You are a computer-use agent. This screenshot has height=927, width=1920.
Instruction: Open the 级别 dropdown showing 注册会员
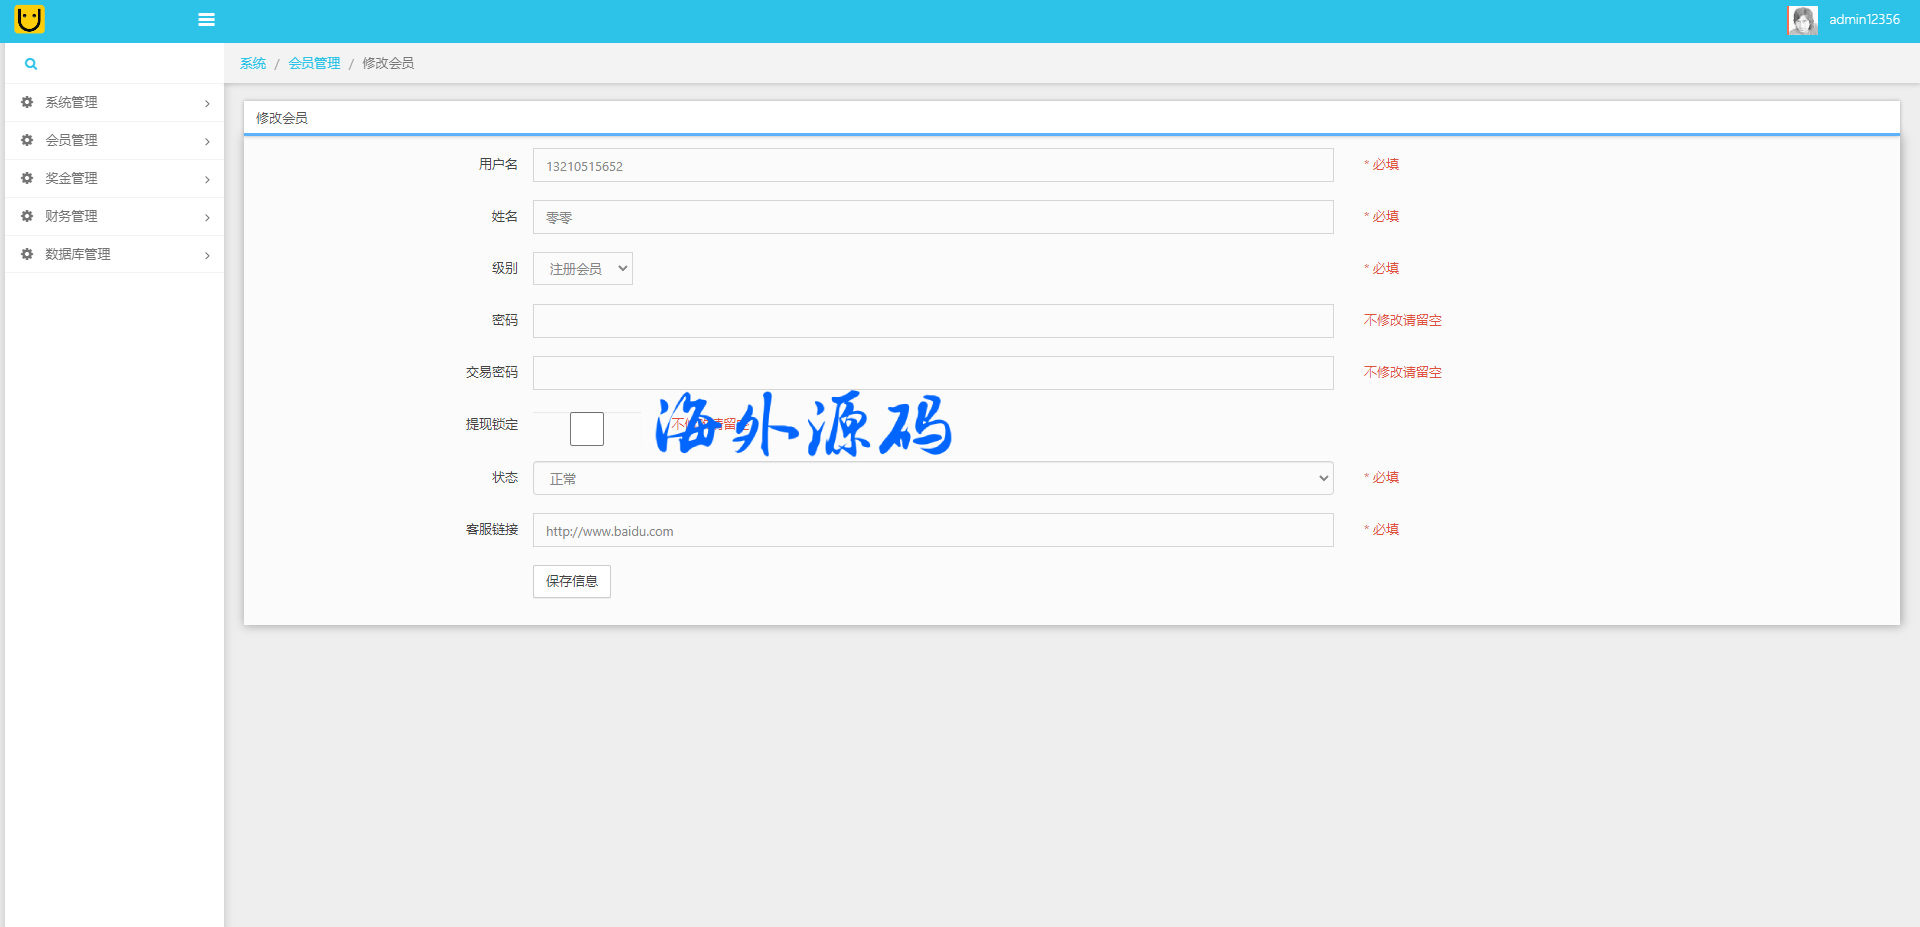tap(583, 269)
